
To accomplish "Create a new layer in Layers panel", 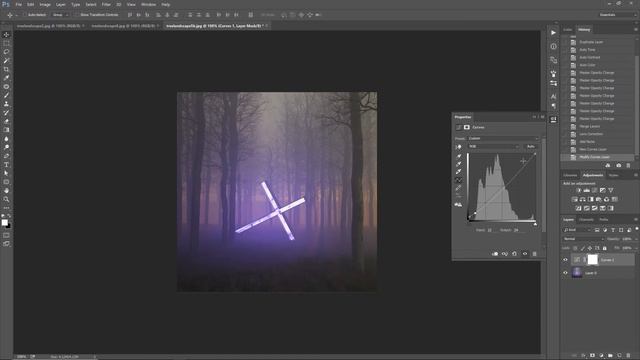I will coord(619,356).
